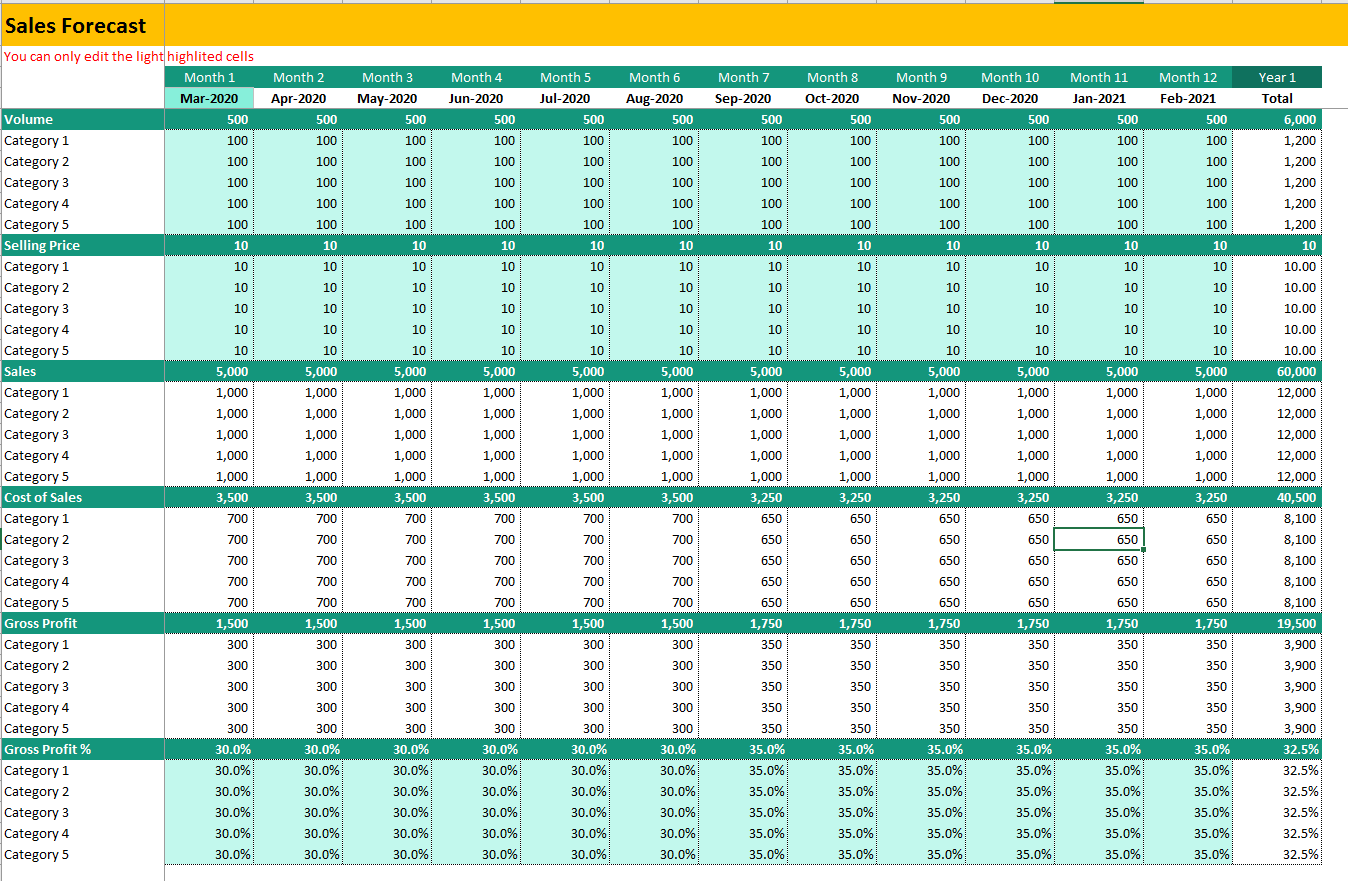Click the Gross Profit row Category 5 label
1348x881 pixels.
[x=82, y=728]
